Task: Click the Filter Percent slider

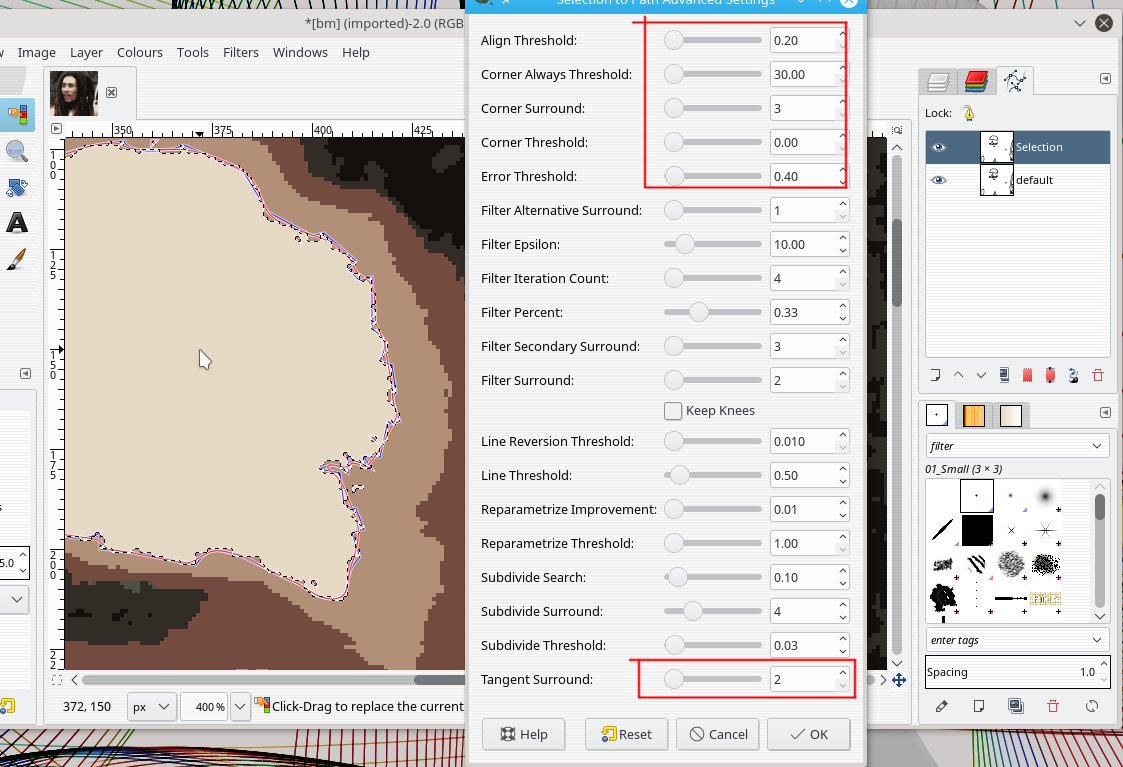Action: [712, 313]
